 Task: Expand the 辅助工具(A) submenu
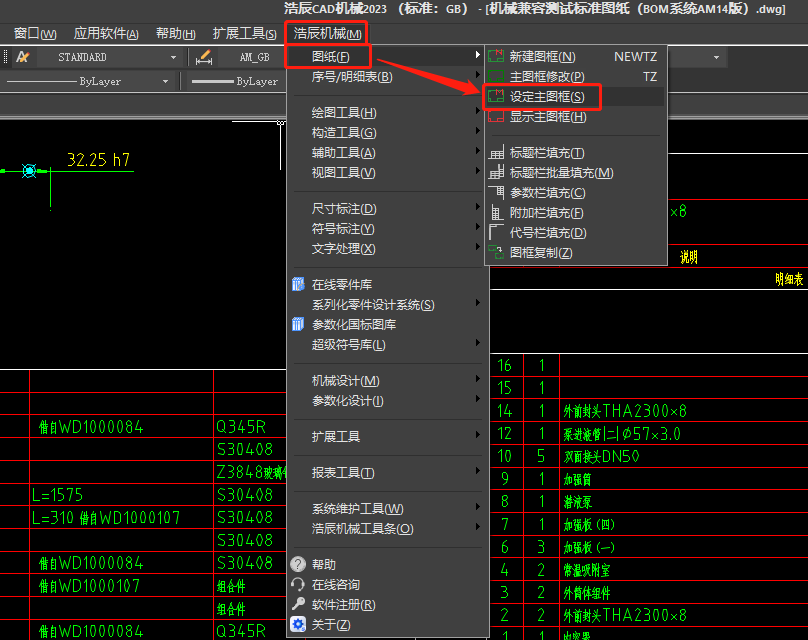[385, 153]
